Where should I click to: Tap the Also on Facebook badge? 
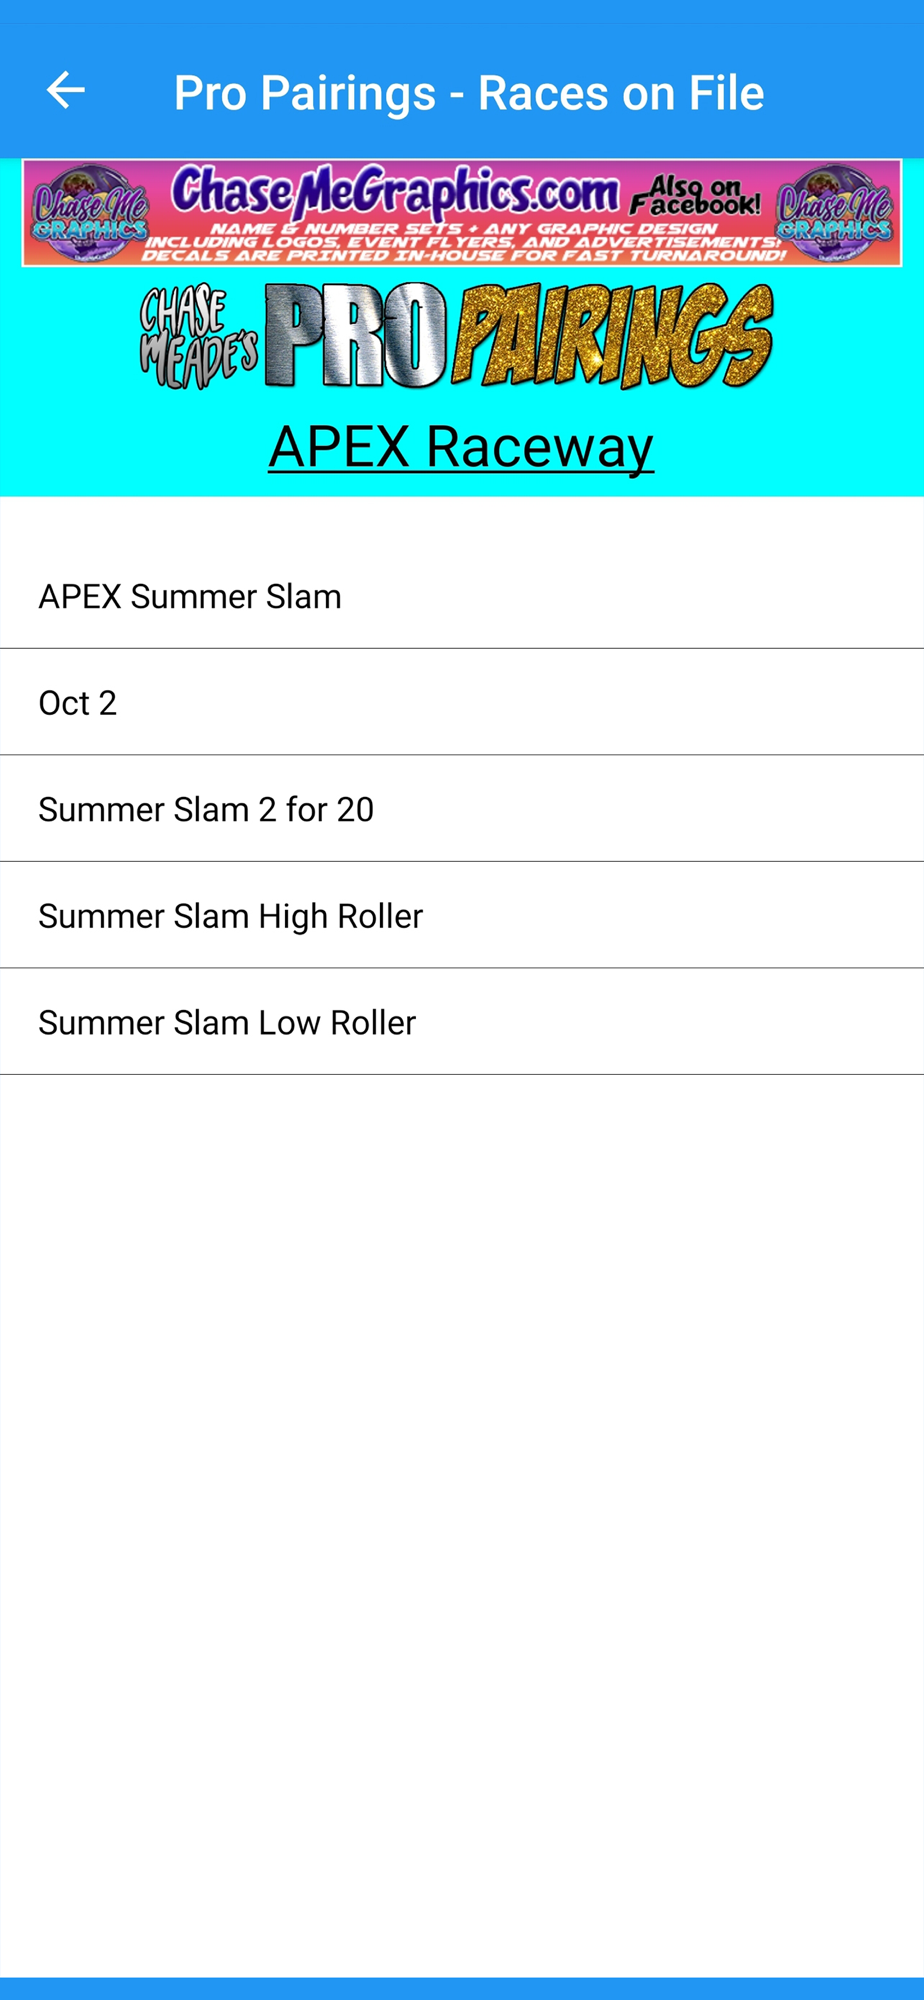point(696,196)
